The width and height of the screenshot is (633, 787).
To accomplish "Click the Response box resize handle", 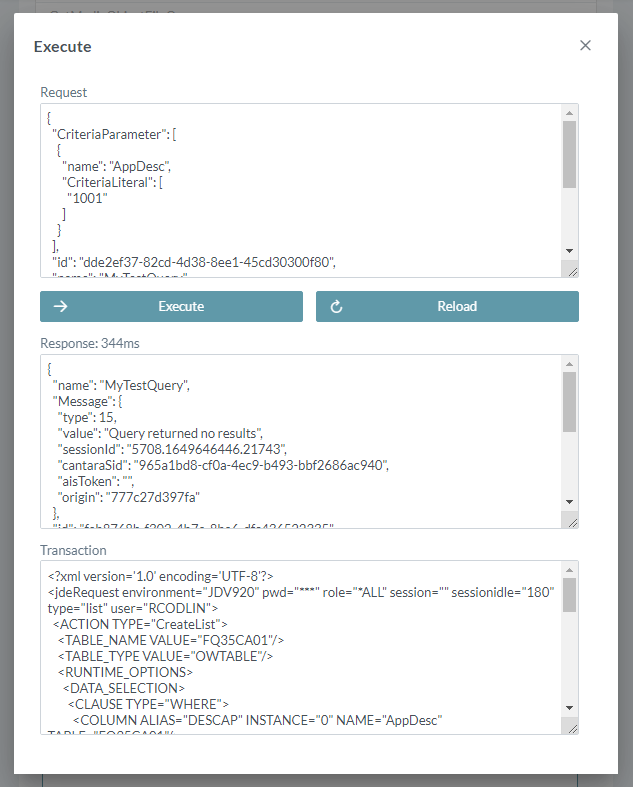I will pyautogui.click(x=570, y=520).
